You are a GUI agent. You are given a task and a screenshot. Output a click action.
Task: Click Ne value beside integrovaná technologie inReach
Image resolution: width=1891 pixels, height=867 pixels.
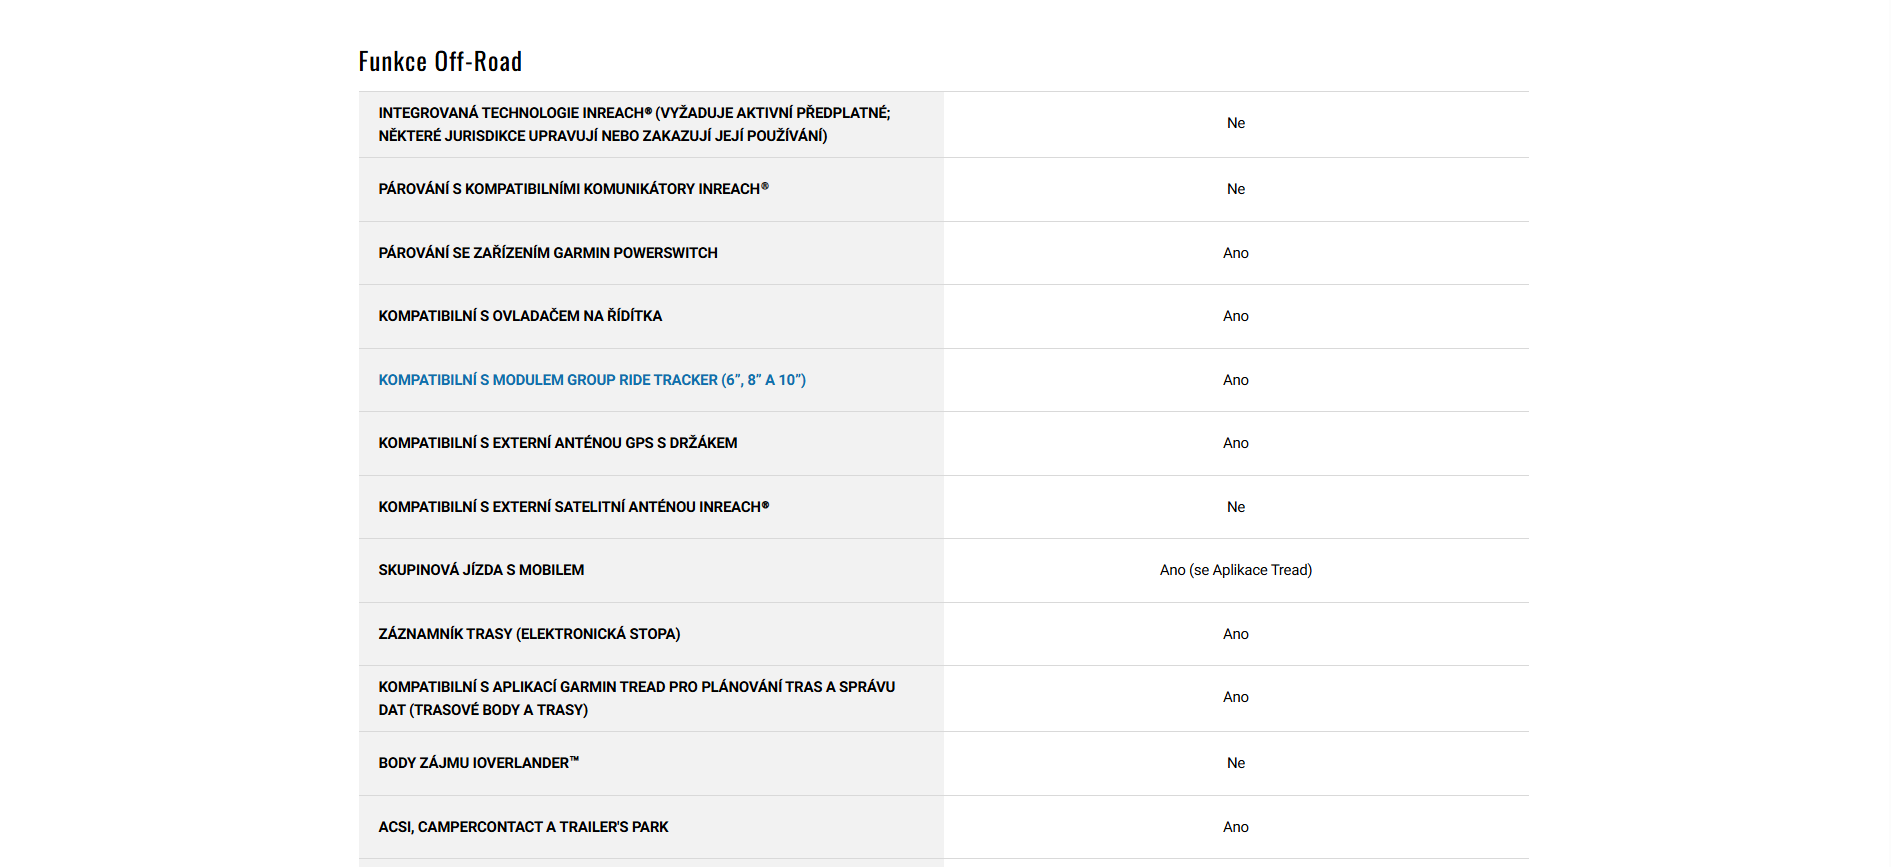coord(1236,123)
